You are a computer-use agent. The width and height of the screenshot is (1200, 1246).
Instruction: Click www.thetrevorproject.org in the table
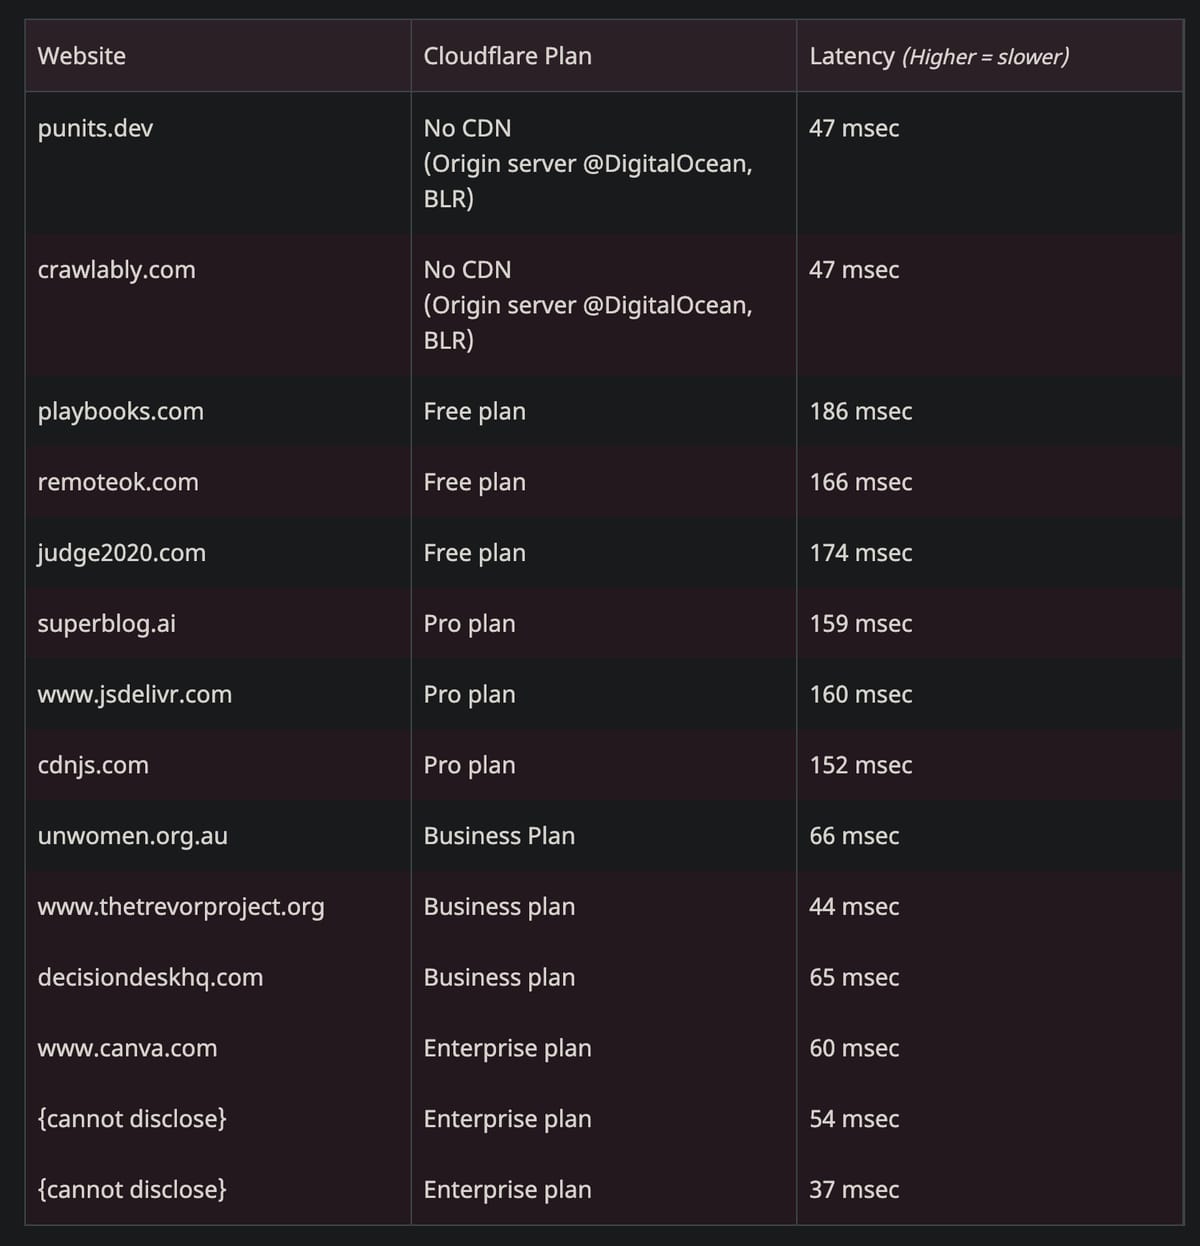point(181,907)
